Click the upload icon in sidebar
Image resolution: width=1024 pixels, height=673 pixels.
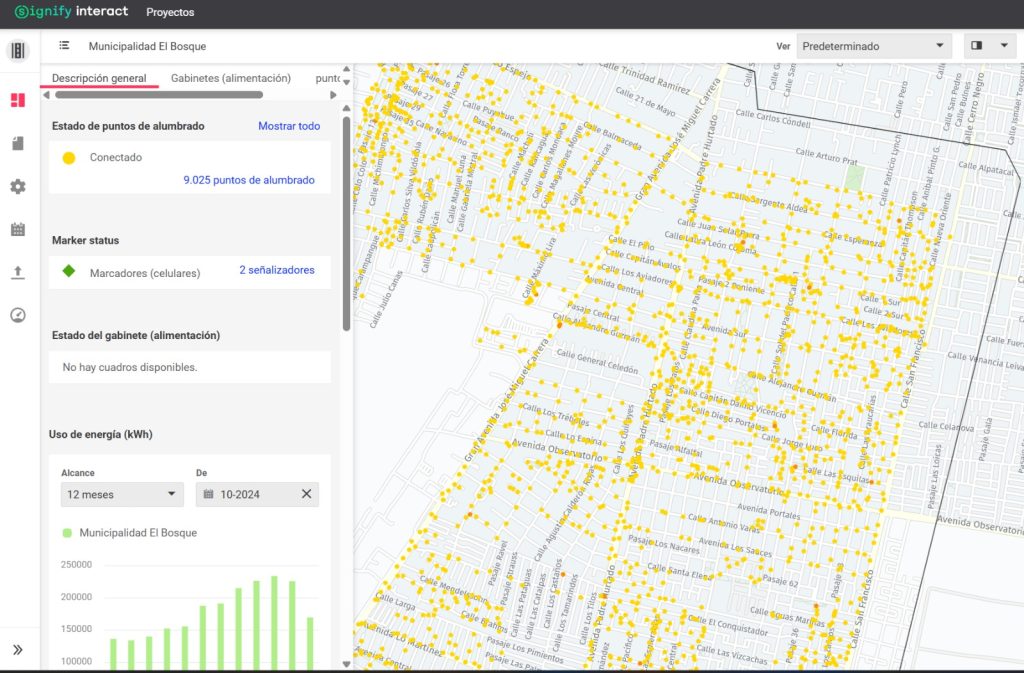[17, 273]
